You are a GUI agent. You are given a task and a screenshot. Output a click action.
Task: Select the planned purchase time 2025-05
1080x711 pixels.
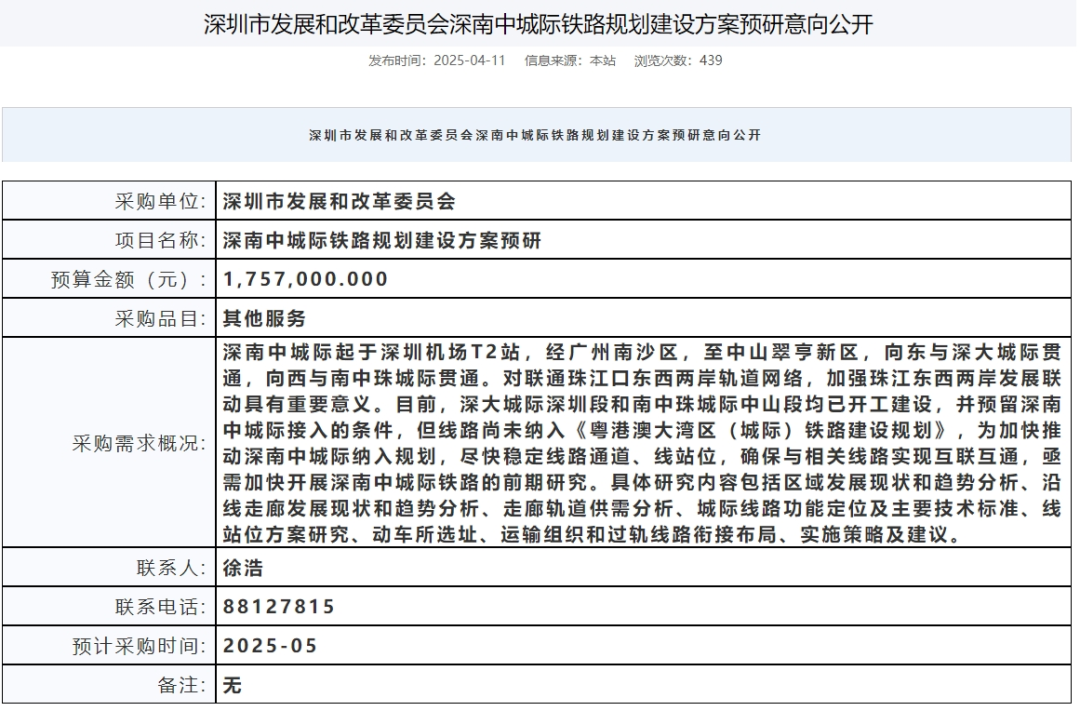(x=269, y=646)
